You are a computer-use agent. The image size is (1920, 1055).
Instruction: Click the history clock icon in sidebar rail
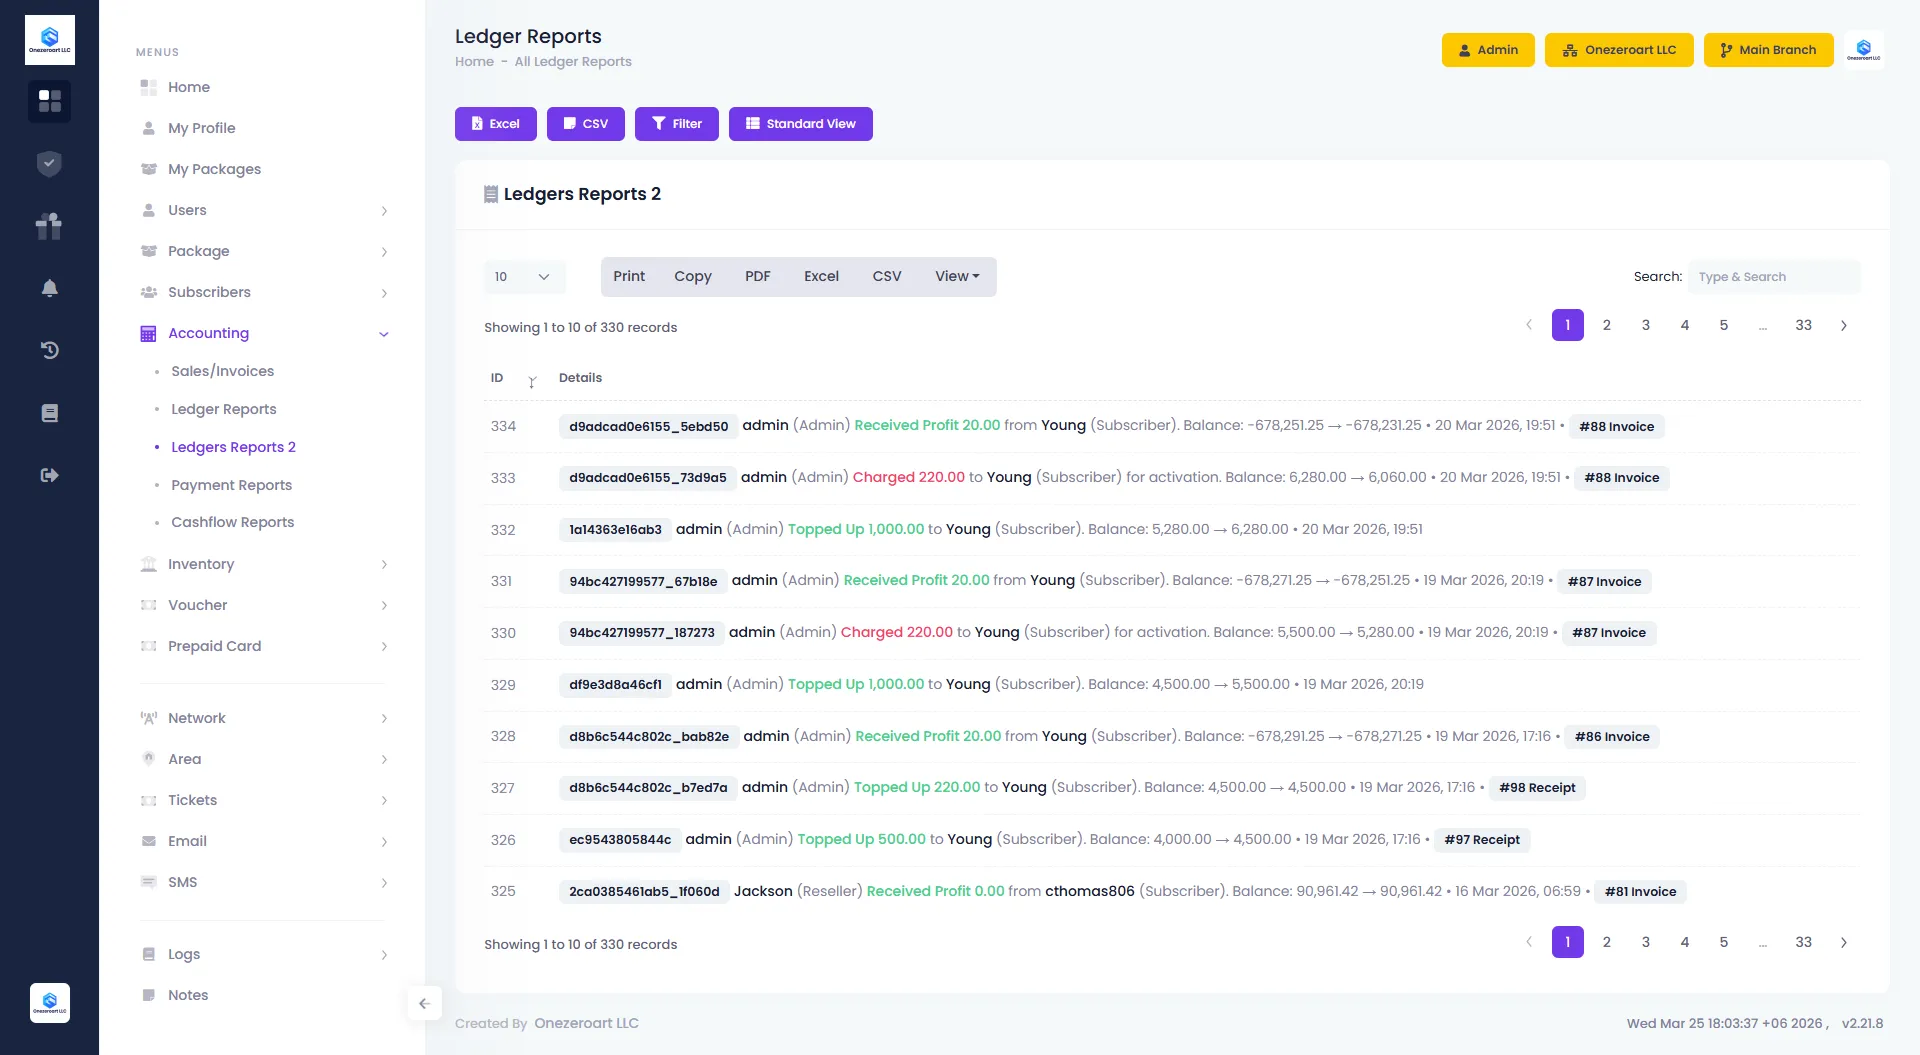(x=49, y=350)
